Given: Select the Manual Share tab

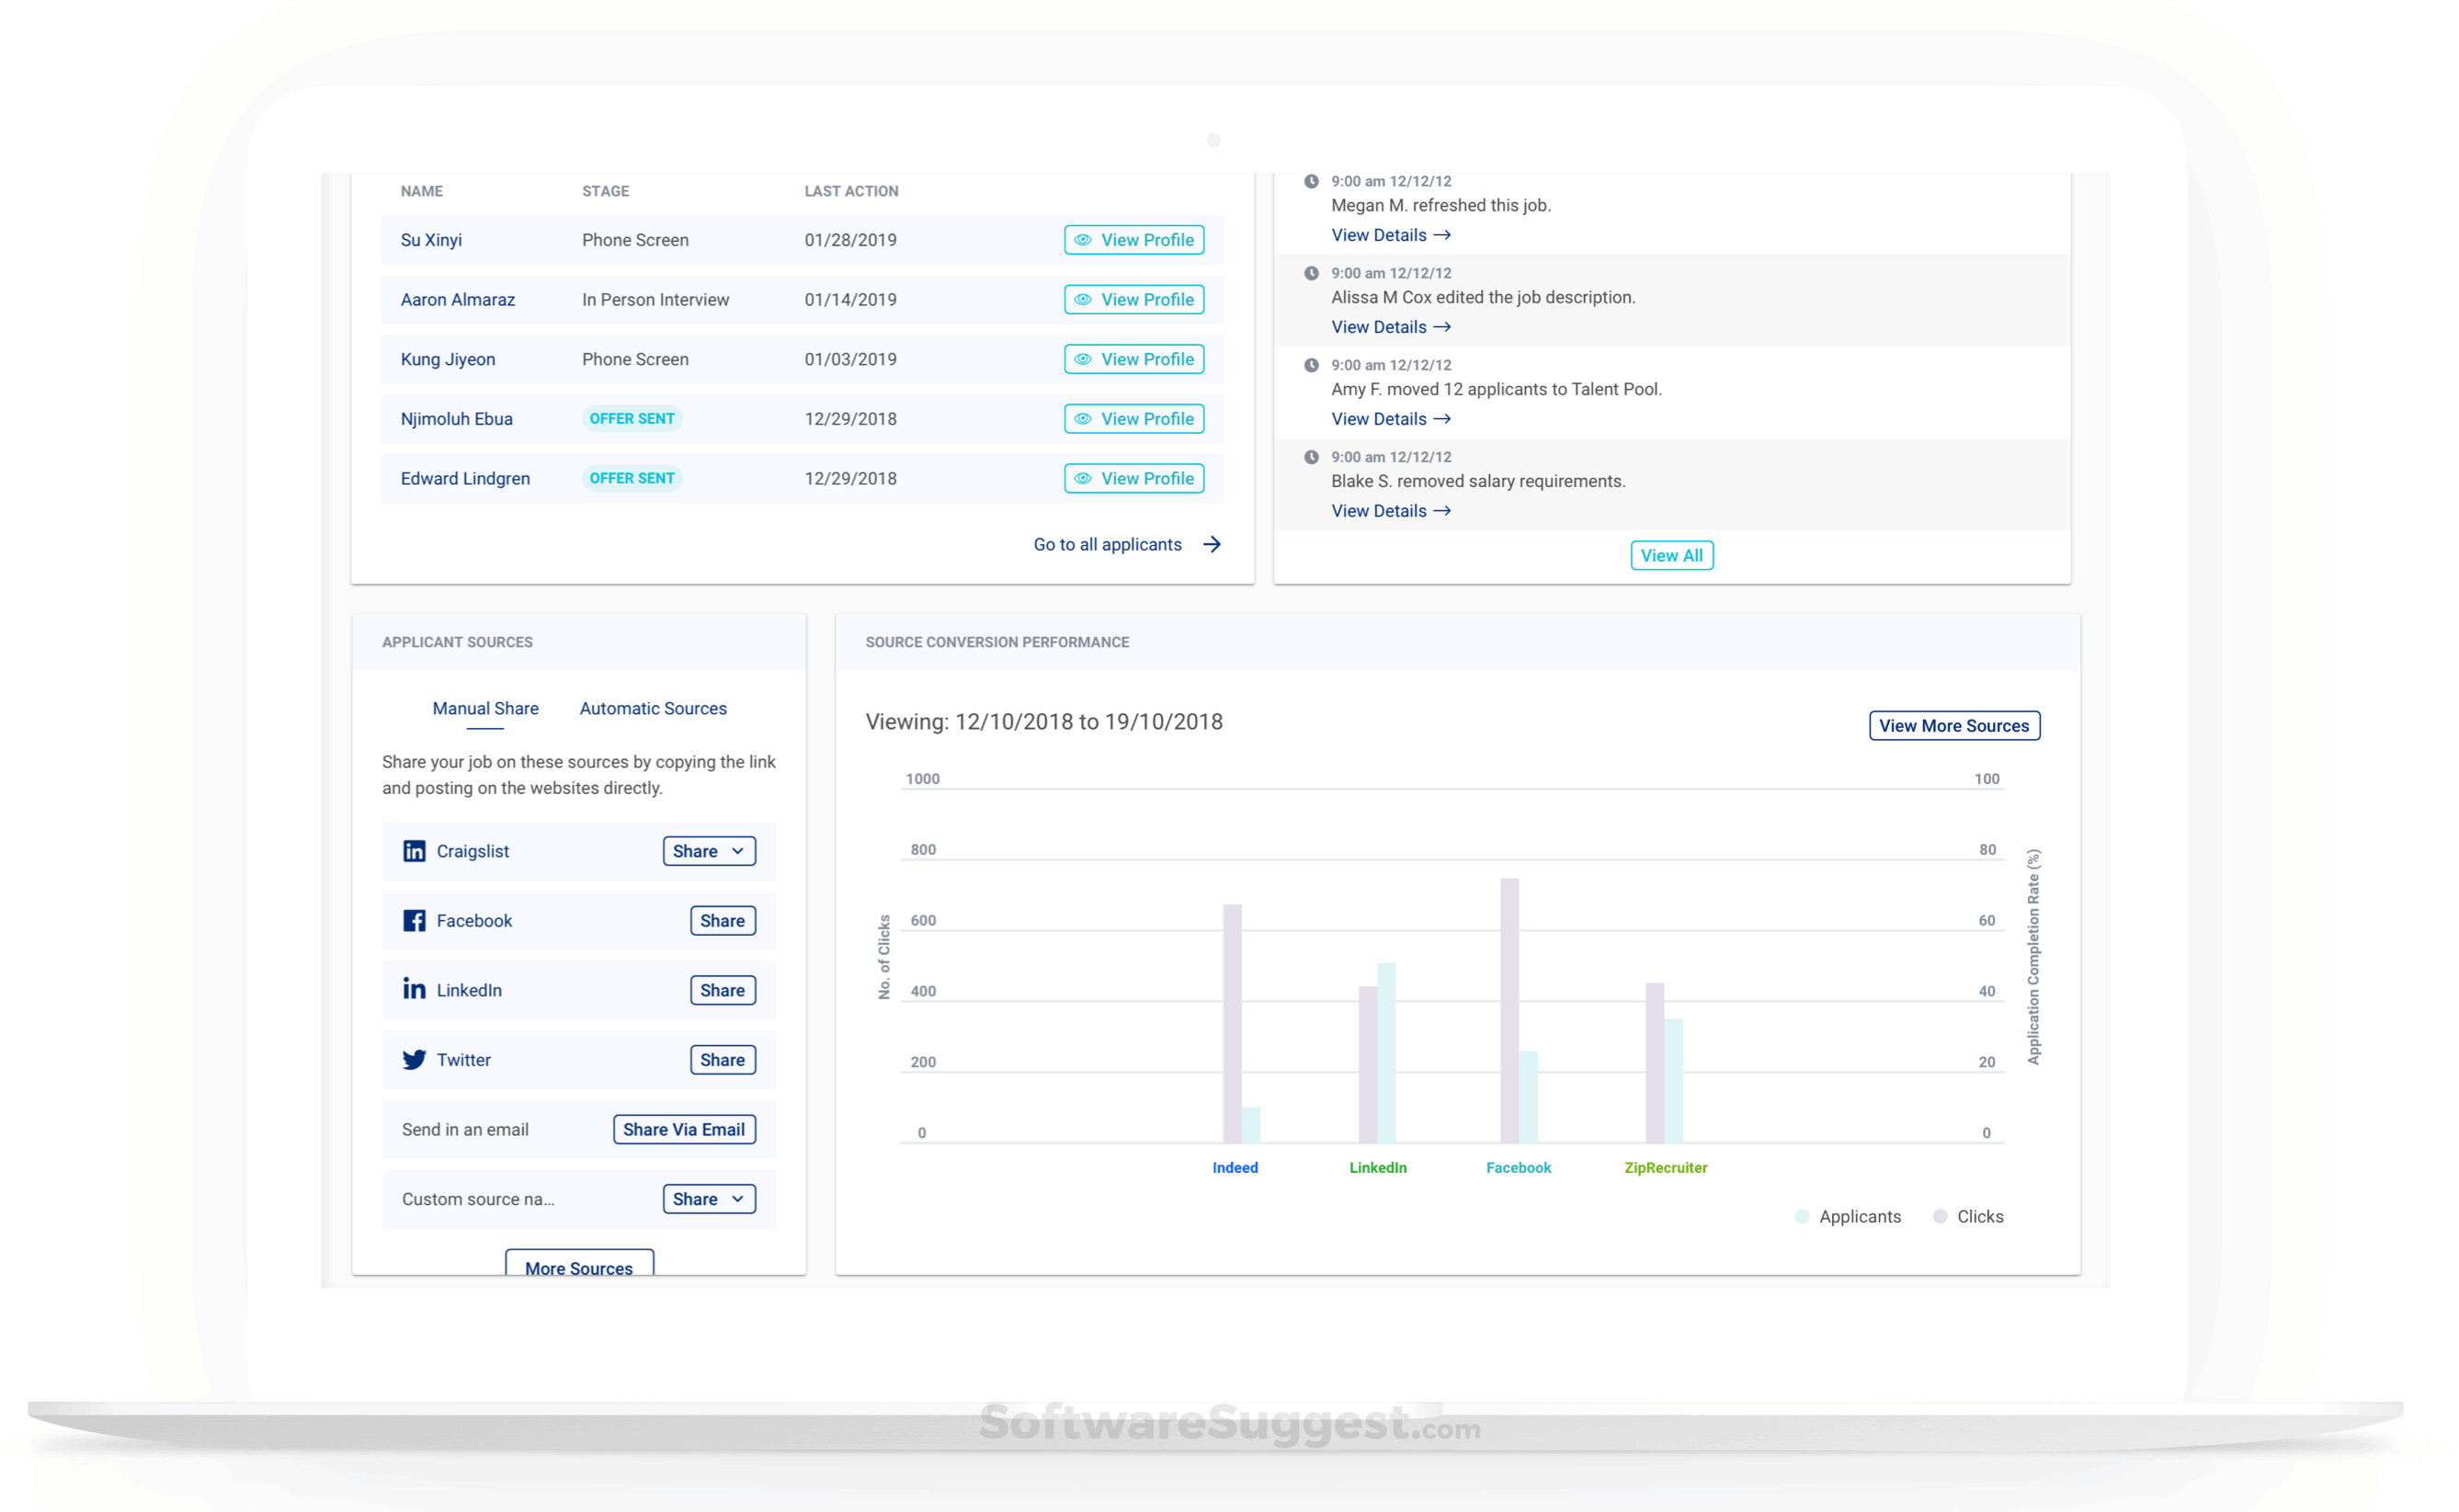Looking at the screenshot, I should pyautogui.click(x=485, y=708).
